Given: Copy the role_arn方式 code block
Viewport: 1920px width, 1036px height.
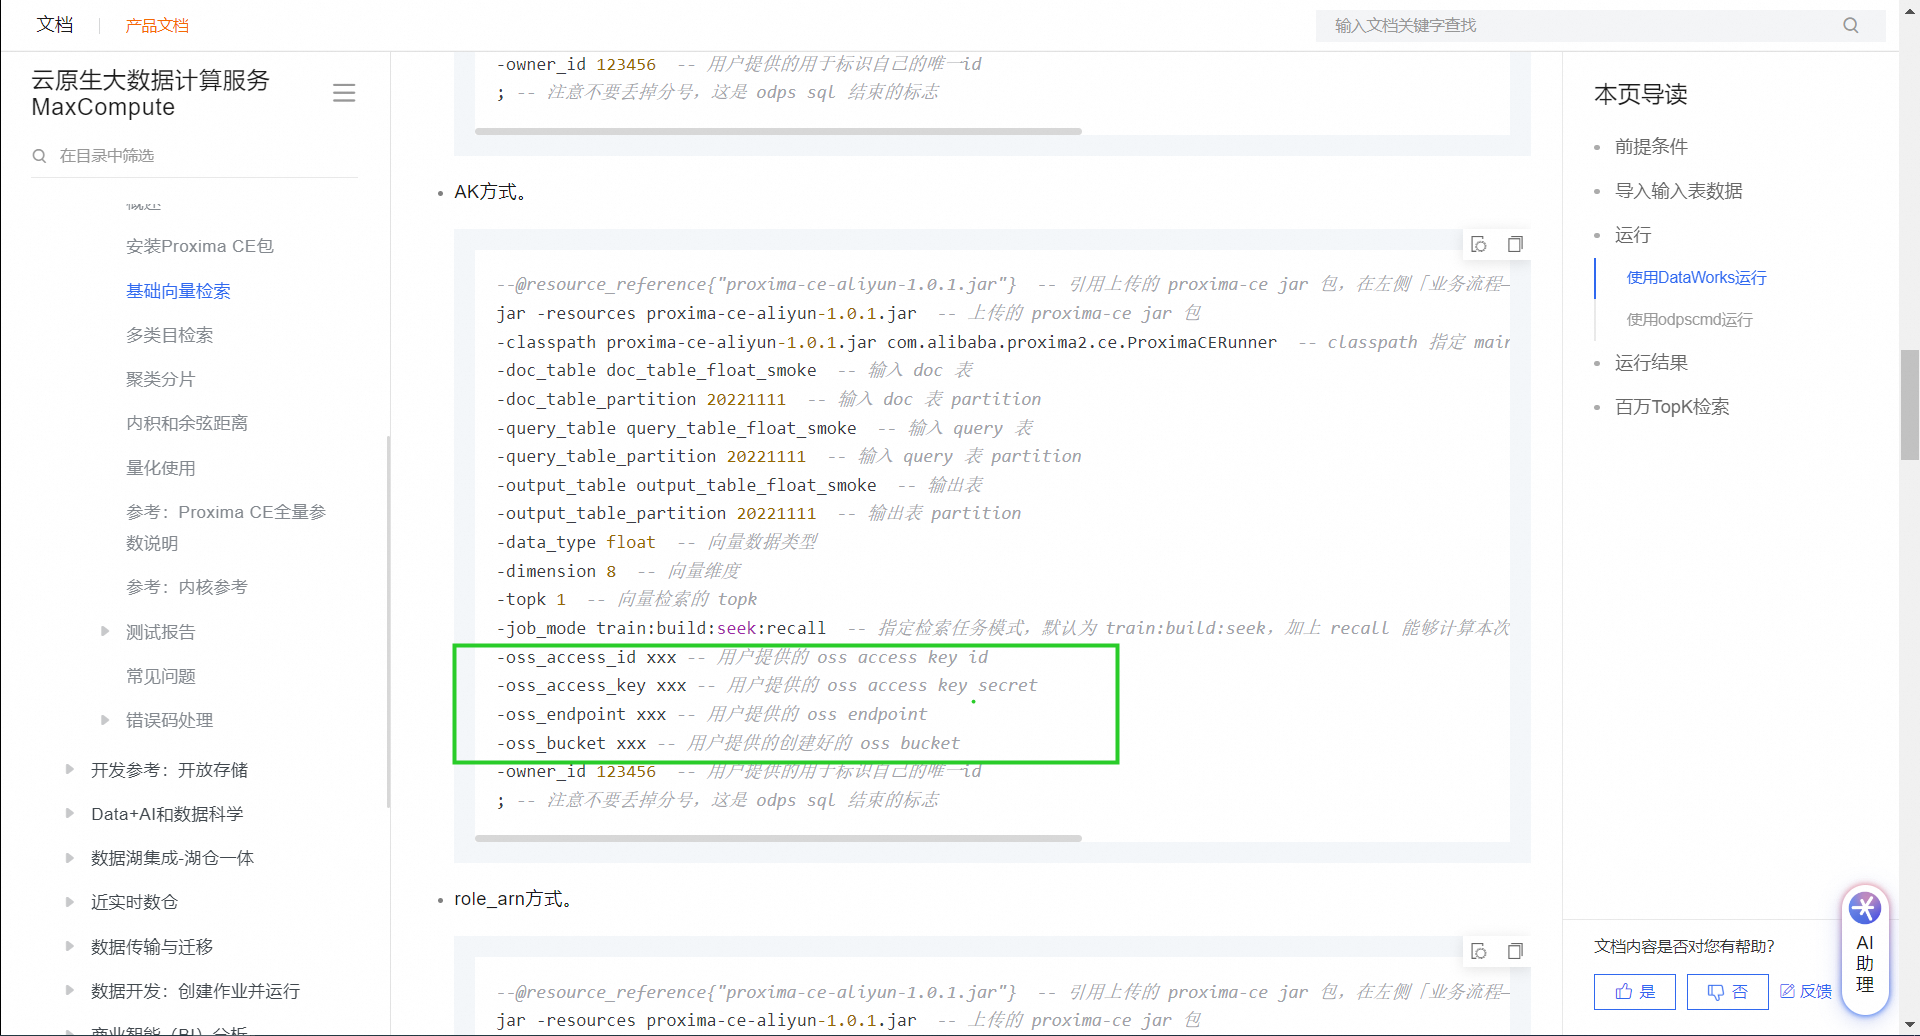Looking at the screenshot, I should [1515, 951].
